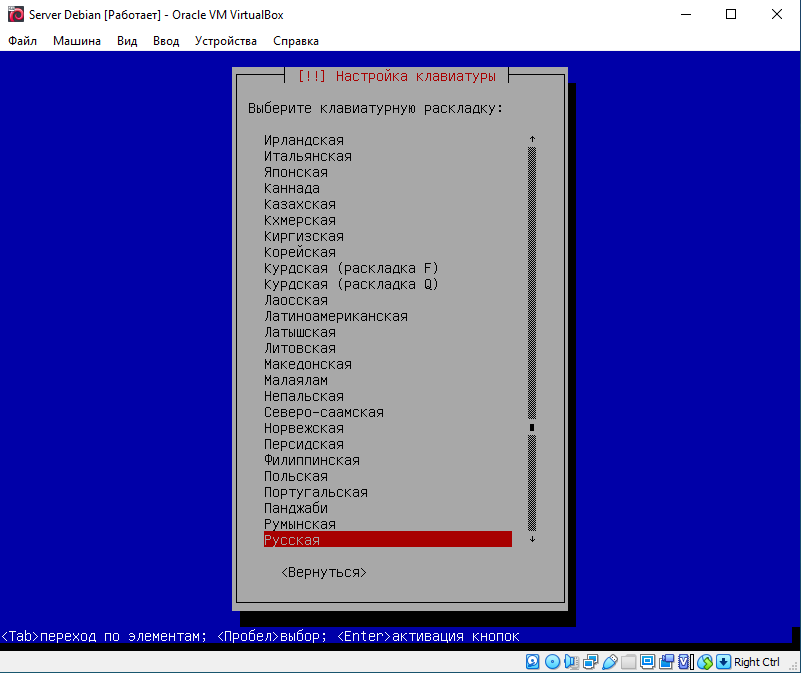The image size is (801, 673).
Task: Open the Справка menu
Action: coord(296,41)
